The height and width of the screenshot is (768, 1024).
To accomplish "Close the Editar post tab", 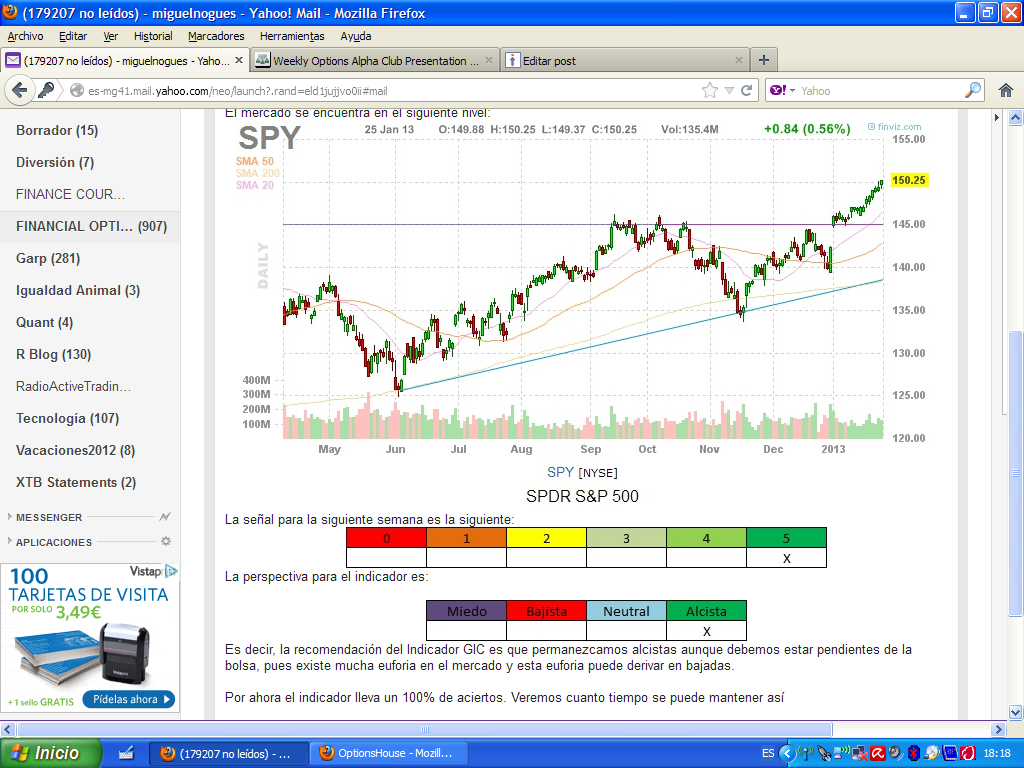I will 739,60.
